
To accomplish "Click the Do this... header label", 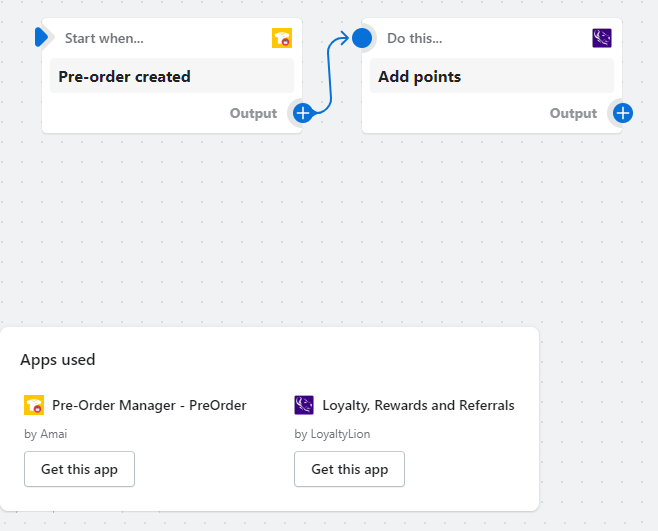I will pos(414,38).
